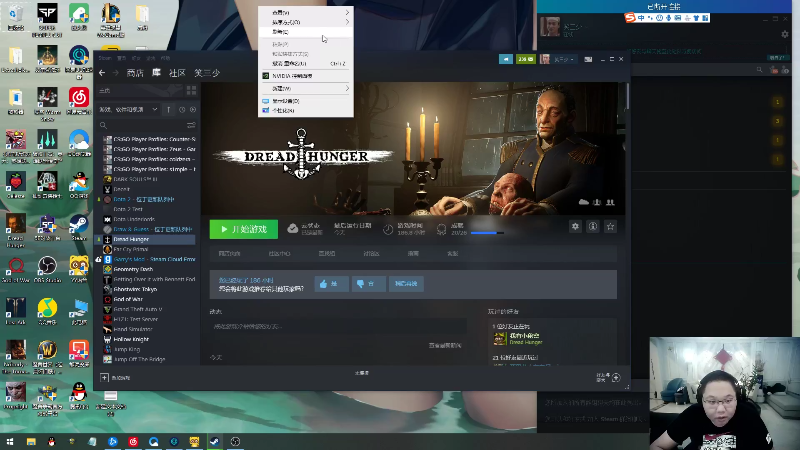Open Dread Hunger game info icon
The height and width of the screenshot is (450, 800).
click(593, 226)
